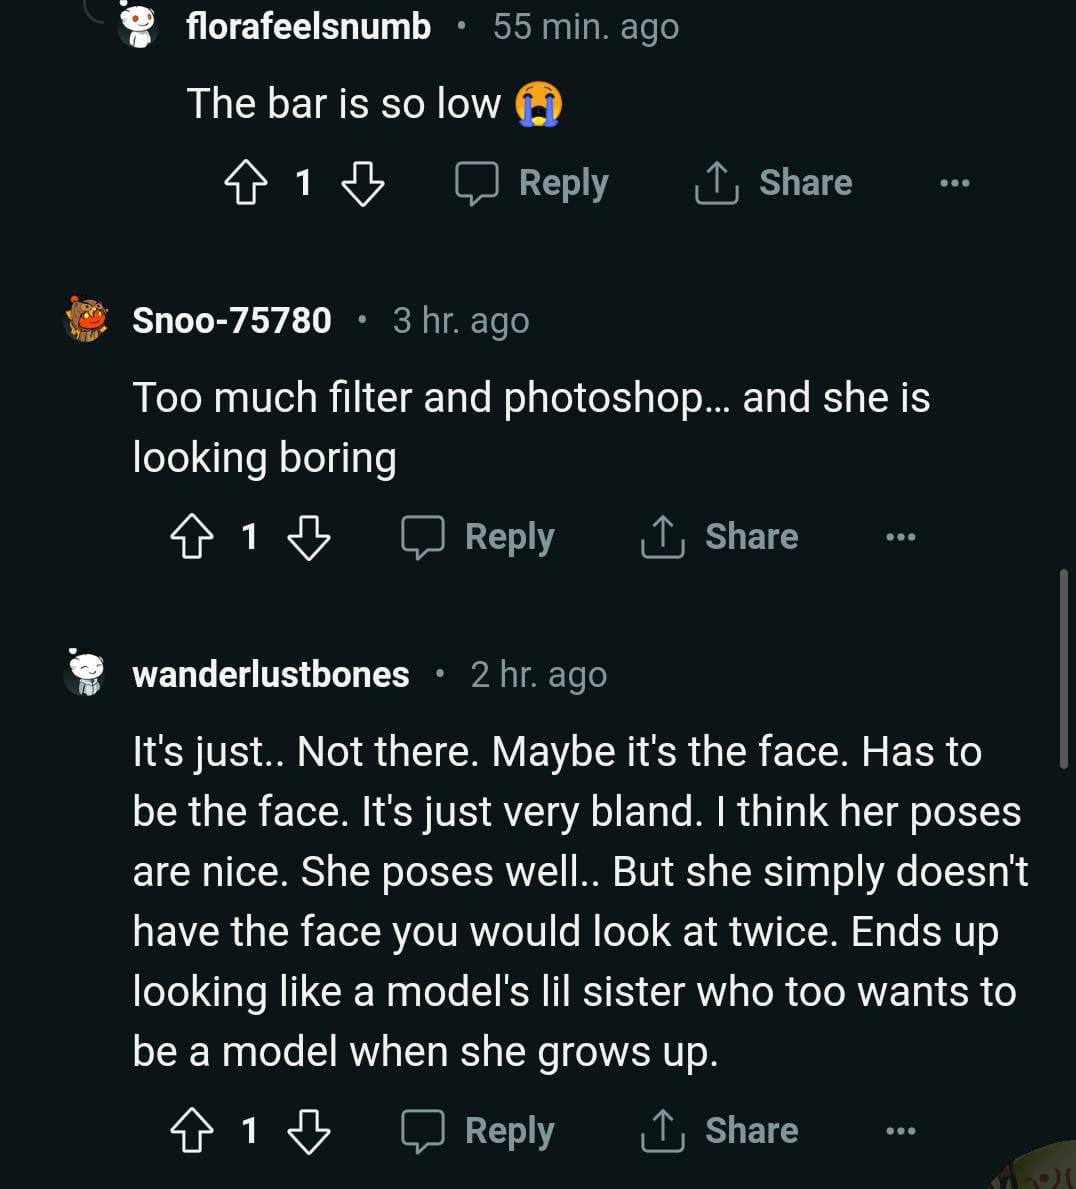1076x1189 pixels.
Task: Upvote Snoo-75780's comment
Action: 191,538
